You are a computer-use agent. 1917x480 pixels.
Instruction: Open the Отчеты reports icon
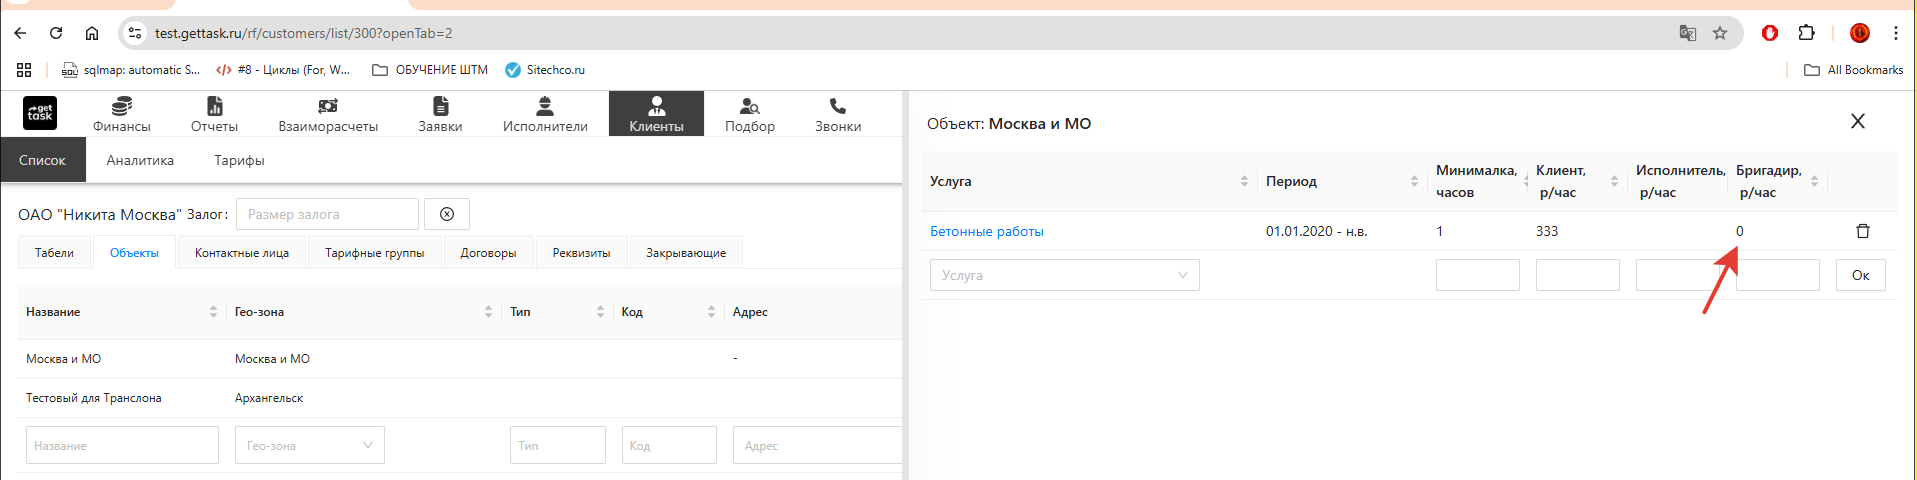[x=214, y=107]
